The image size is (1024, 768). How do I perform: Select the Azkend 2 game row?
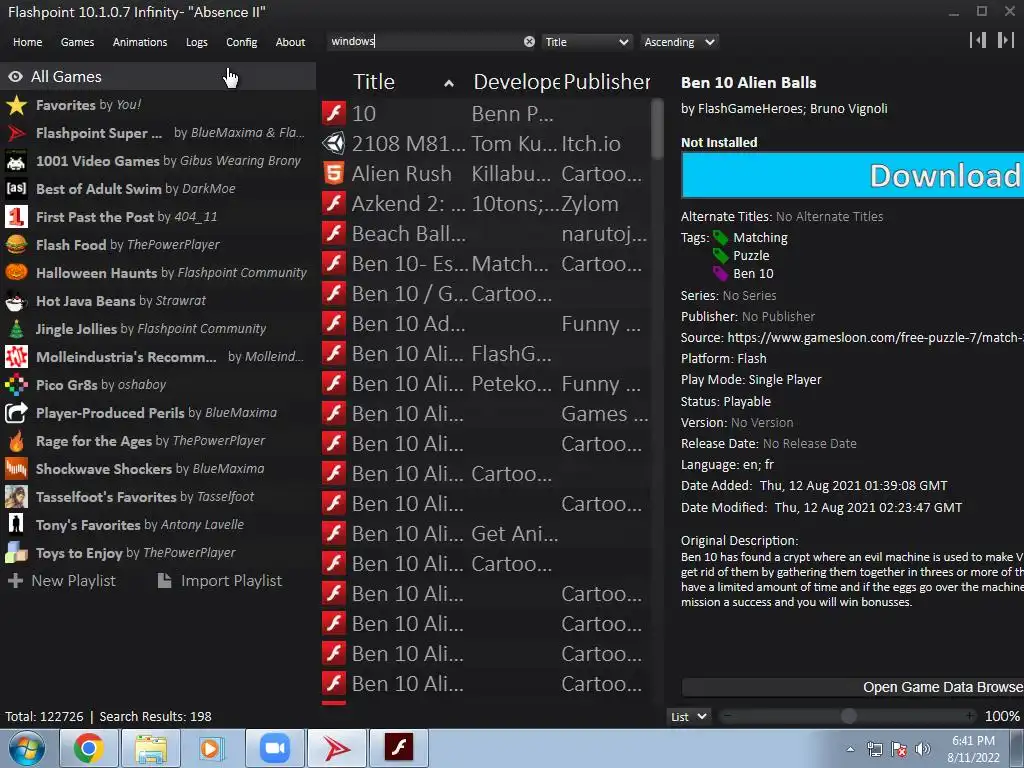[x=485, y=203]
